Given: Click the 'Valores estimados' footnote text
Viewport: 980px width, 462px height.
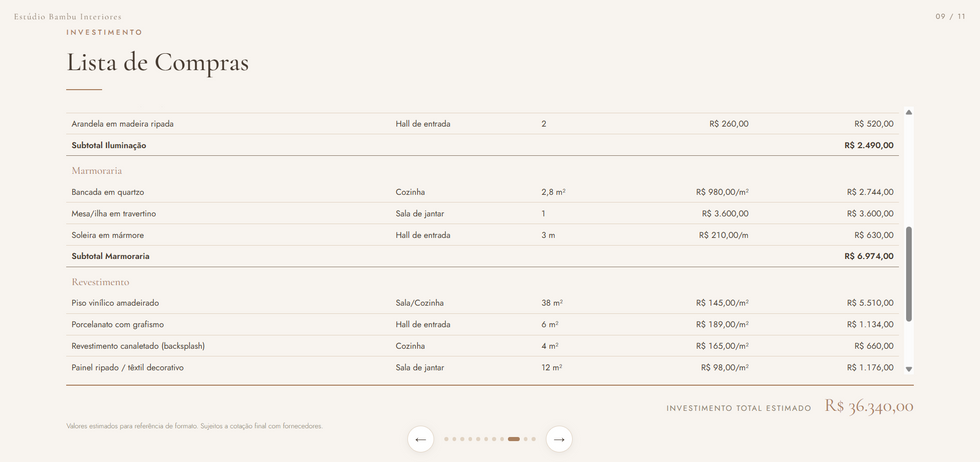Looking at the screenshot, I should 194,426.
